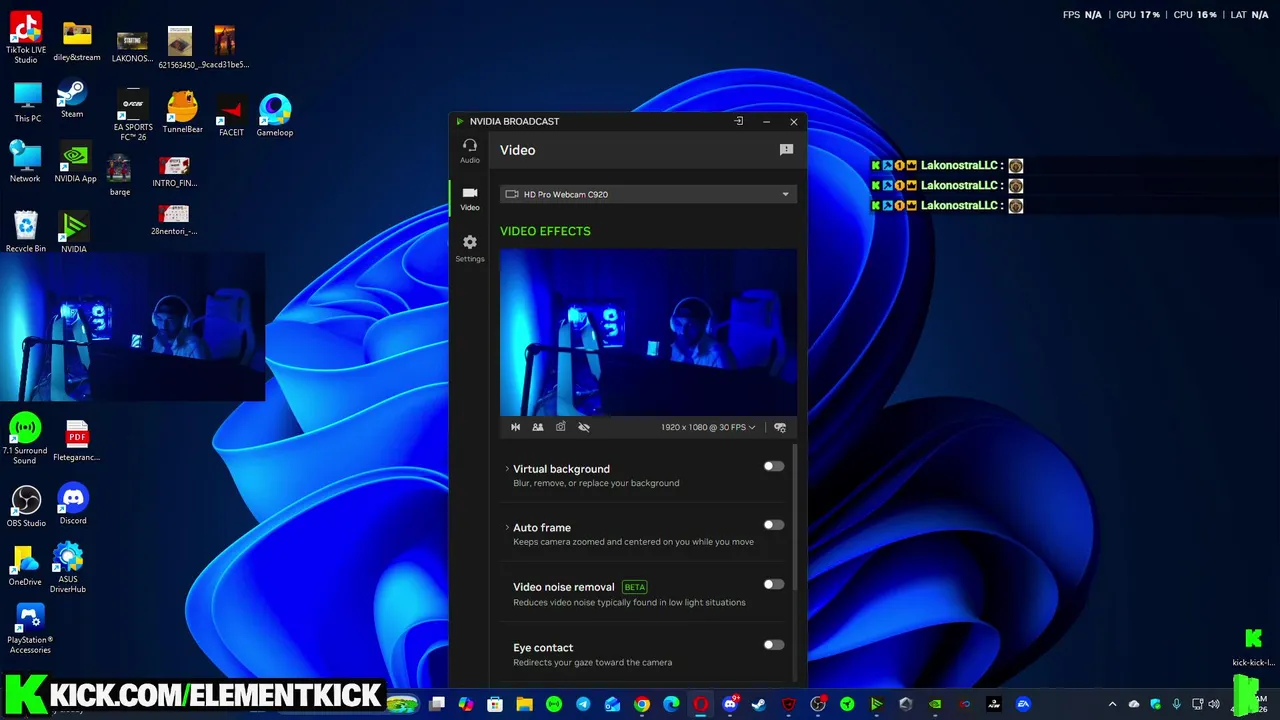Open the HD Pro Webcam C920 dropdown

[x=648, y=194]
